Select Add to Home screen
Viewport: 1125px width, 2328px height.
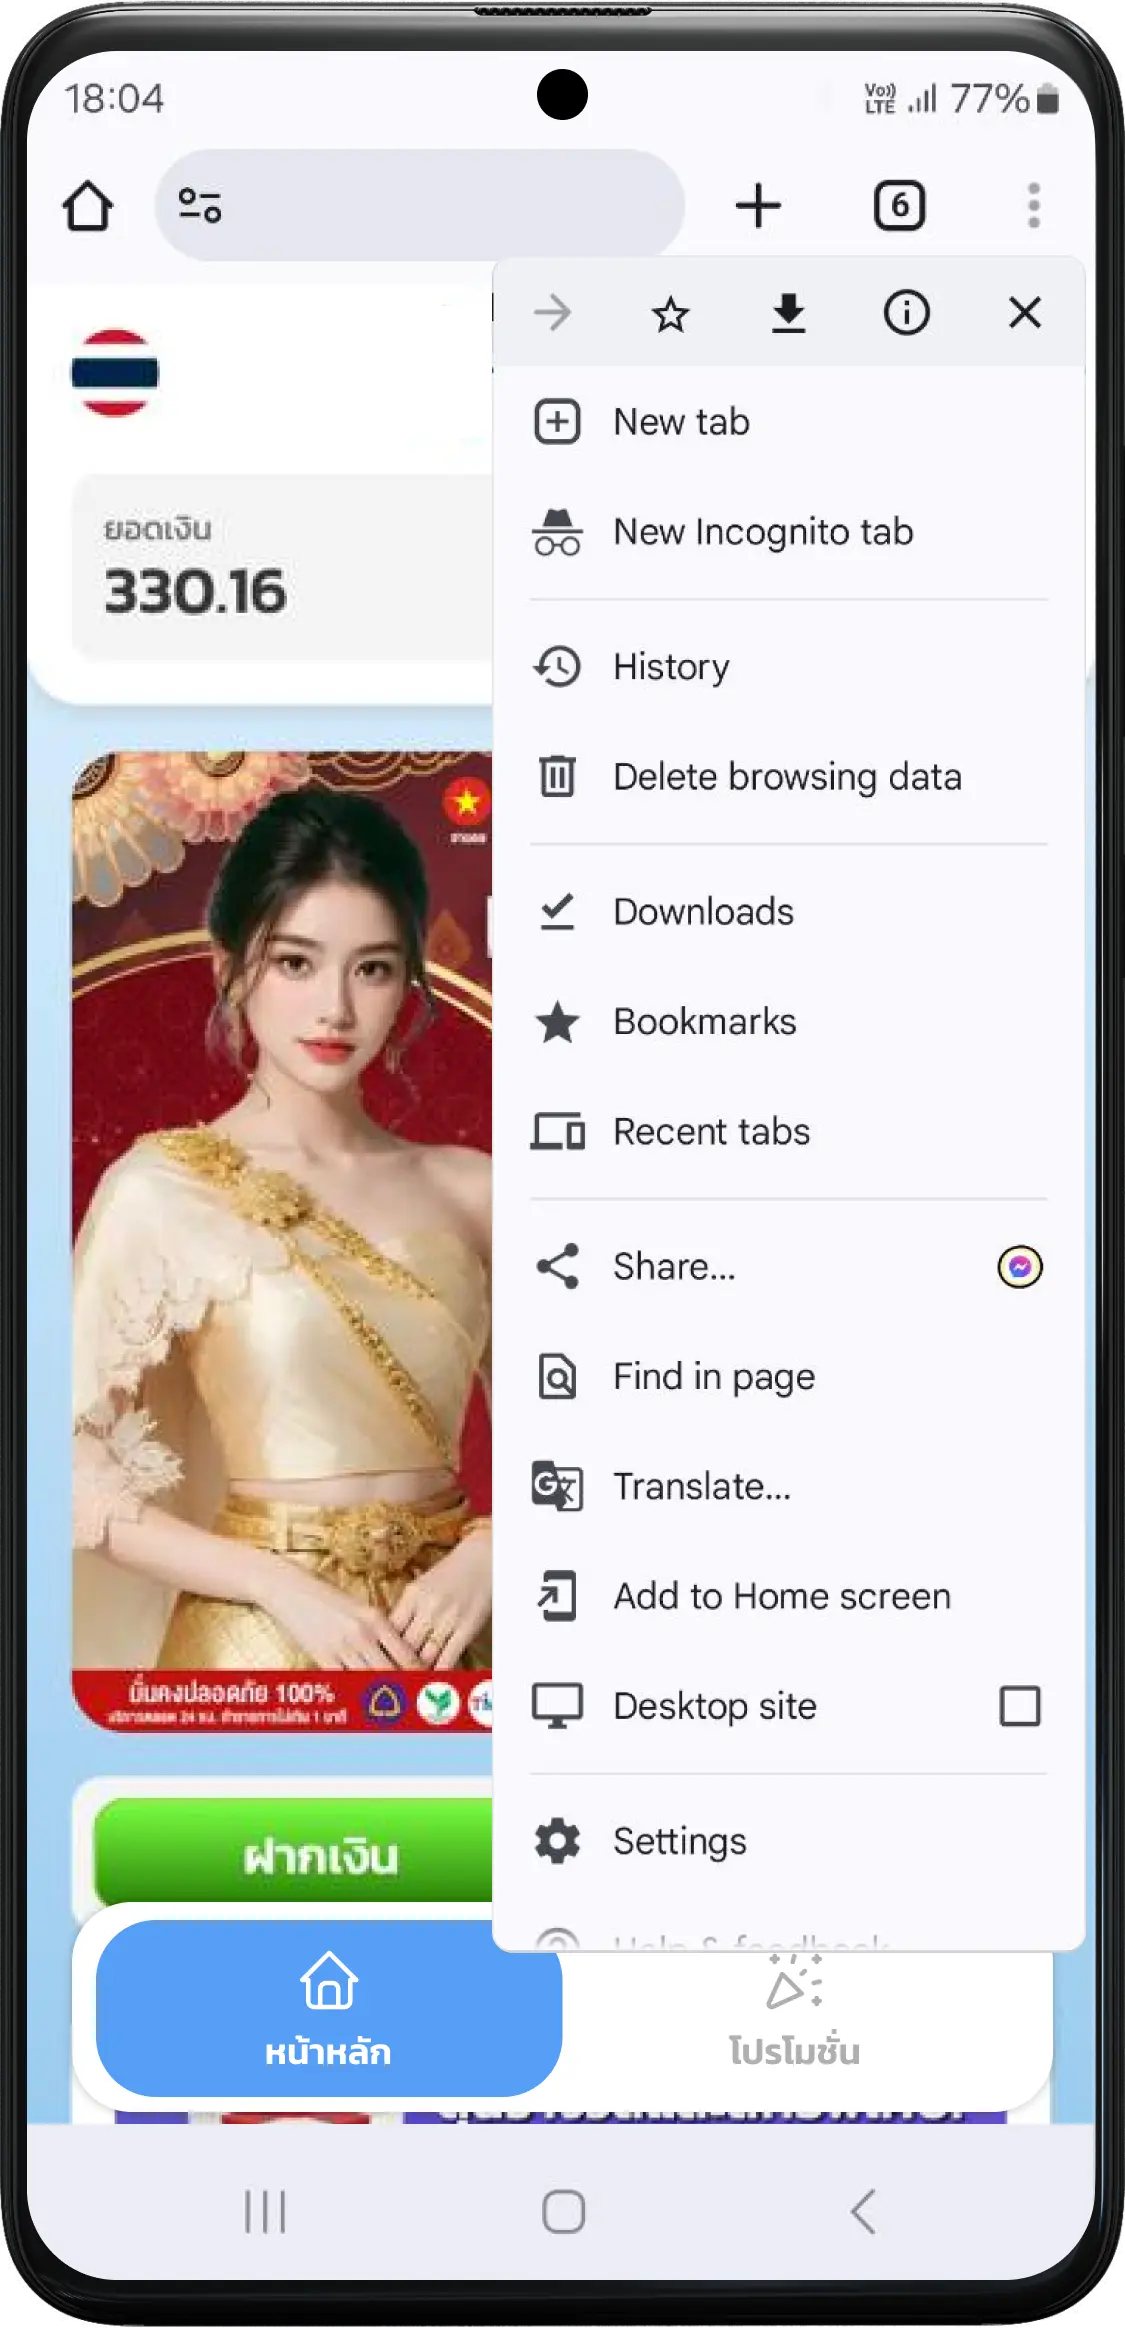click(x=781, y=1597)
